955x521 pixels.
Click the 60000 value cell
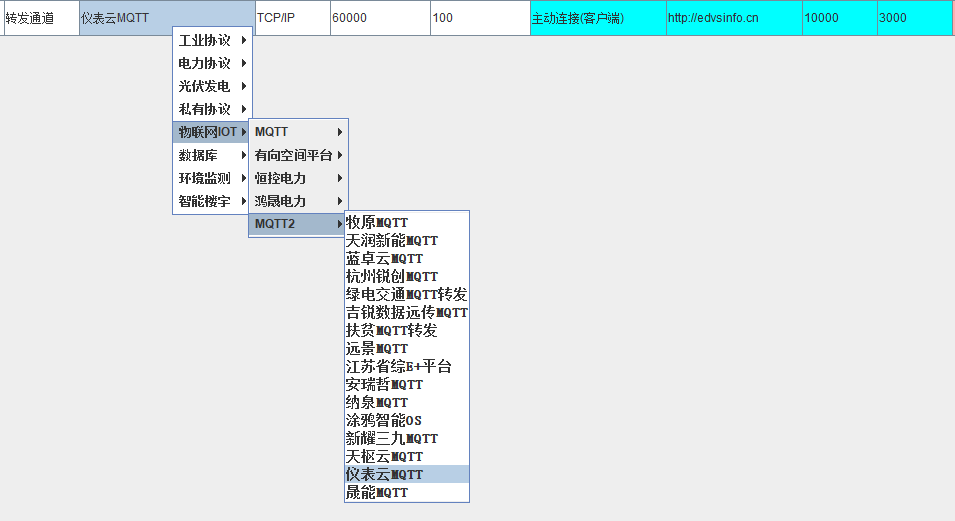380,18
